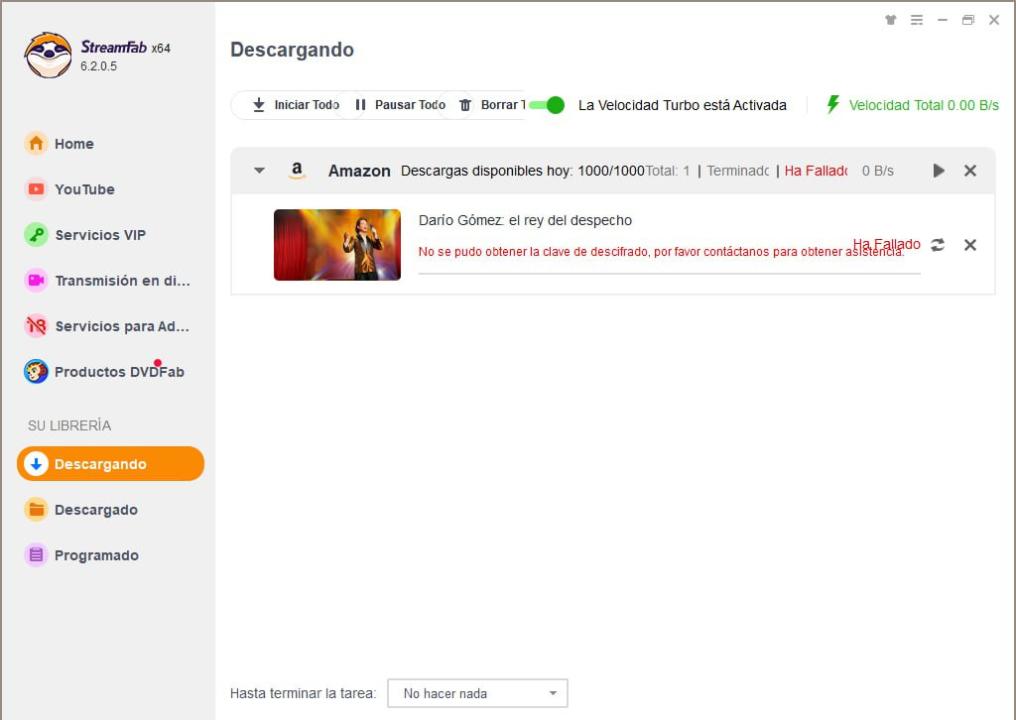The image size is (1016, 720).
Task: Retry the failed Darío Gómez download
Action: 938,245
